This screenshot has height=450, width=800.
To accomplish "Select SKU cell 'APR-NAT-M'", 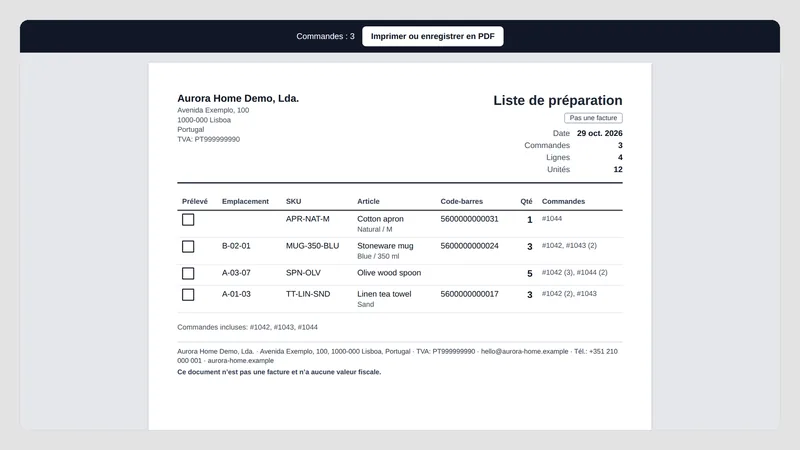I will 308,219.
